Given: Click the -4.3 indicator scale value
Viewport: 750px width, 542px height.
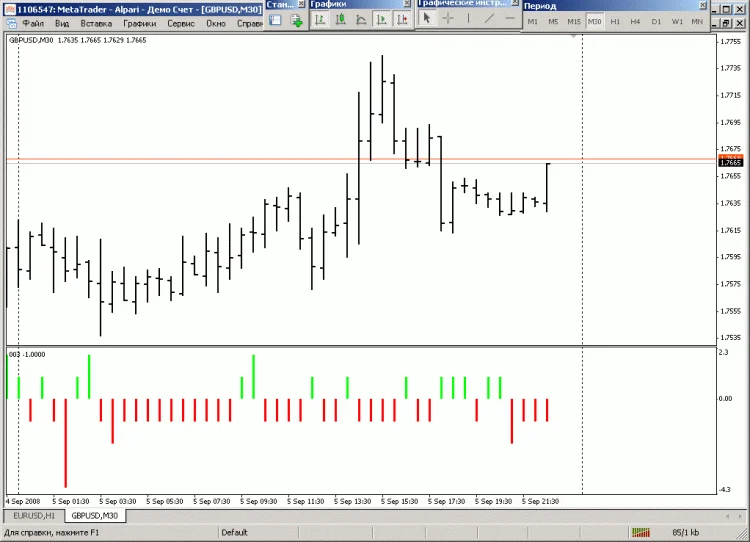Looking at the screenshot, I should click(725, 489).
